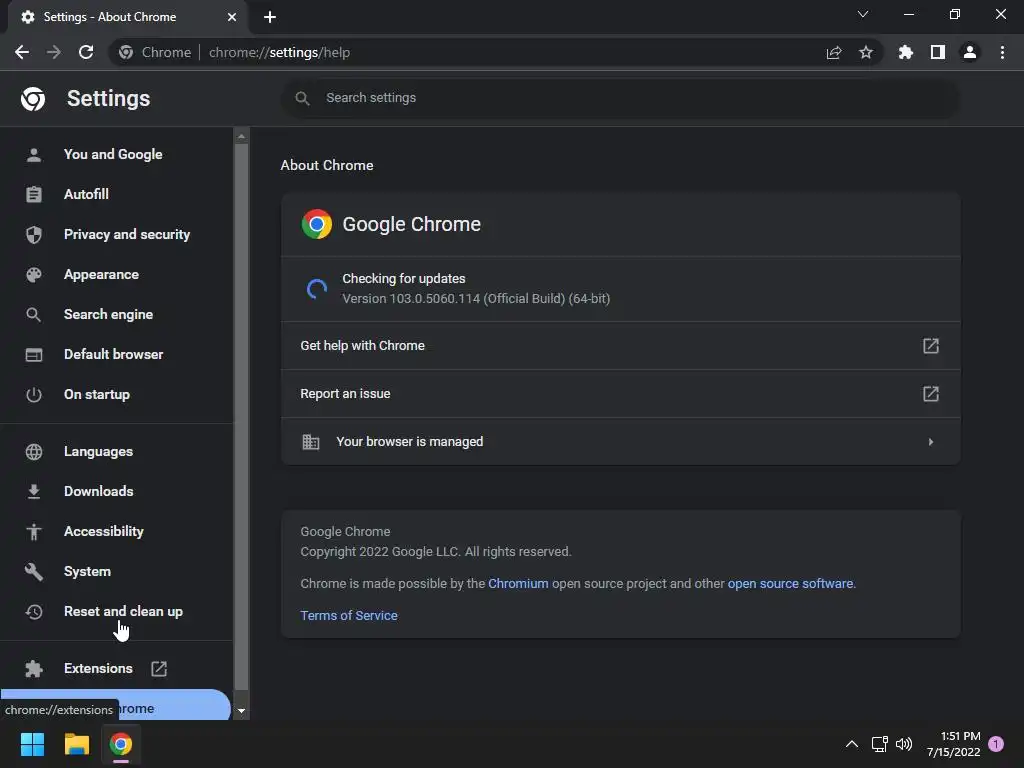
Task: Select the Settings - About Chrome tab
Action: [x=127, y=17]
